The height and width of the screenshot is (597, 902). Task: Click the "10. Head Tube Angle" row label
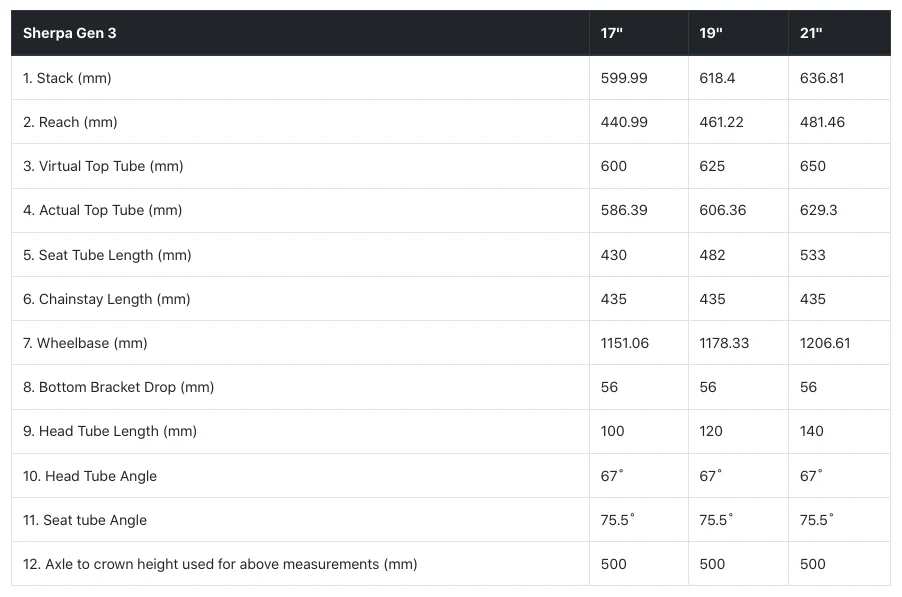[x=90, y=476]
